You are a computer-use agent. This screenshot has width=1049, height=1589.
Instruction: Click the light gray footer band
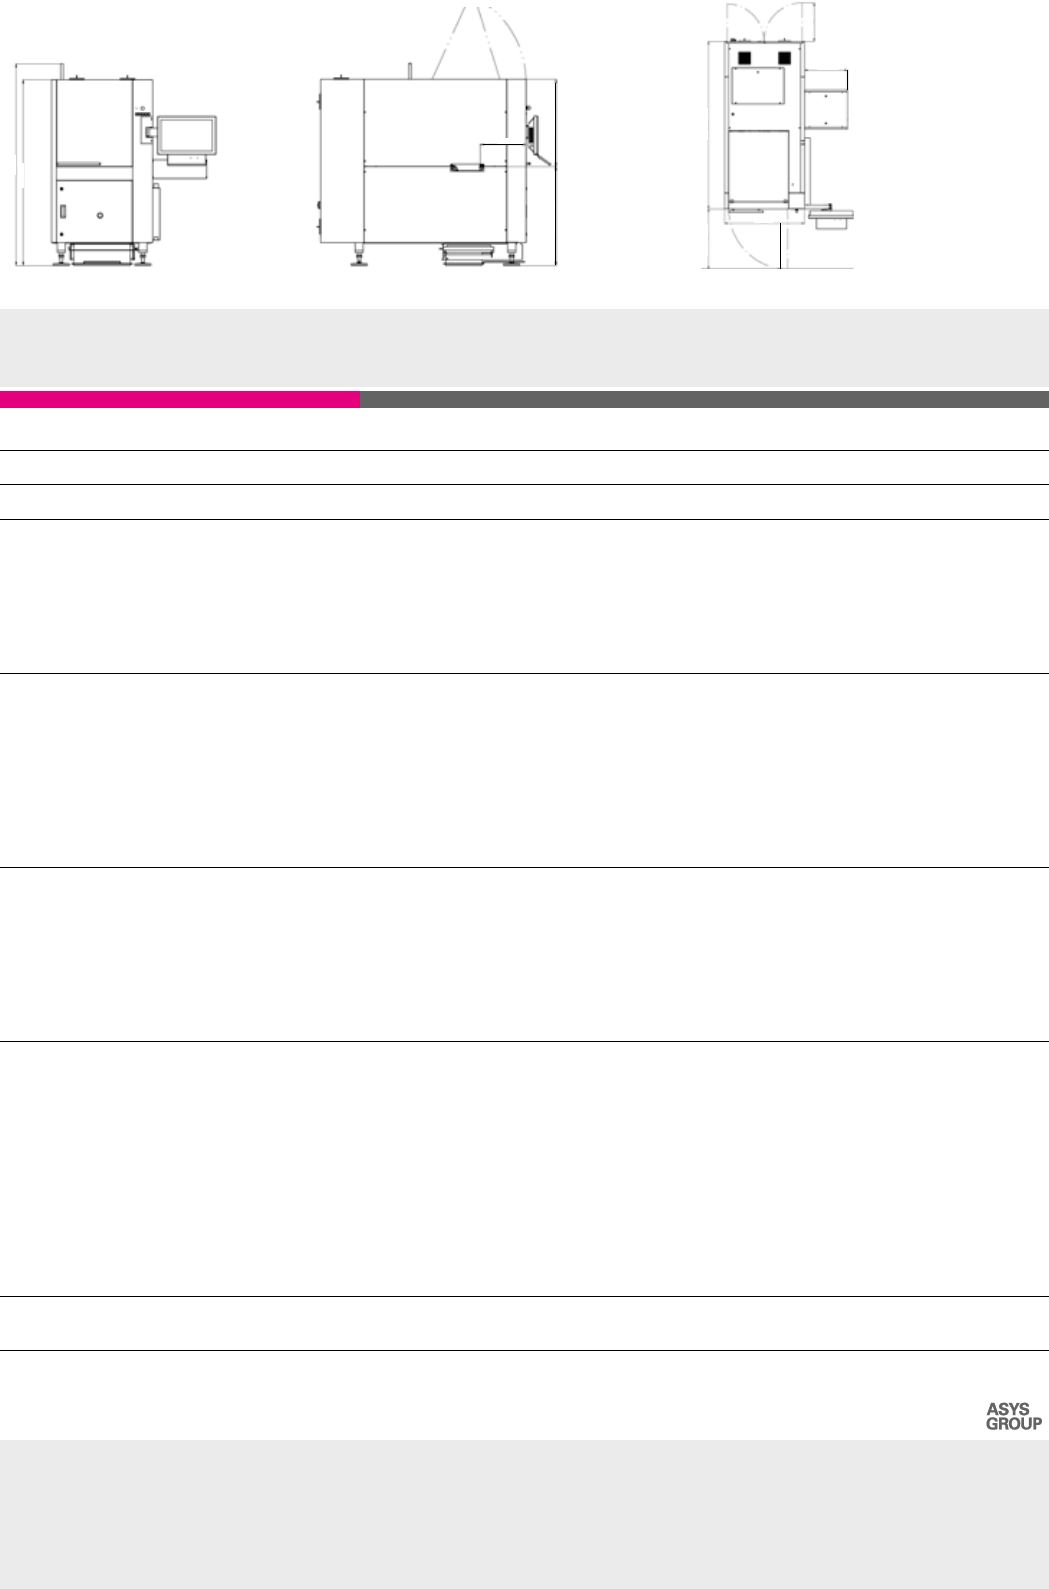tap(524, 1514)
